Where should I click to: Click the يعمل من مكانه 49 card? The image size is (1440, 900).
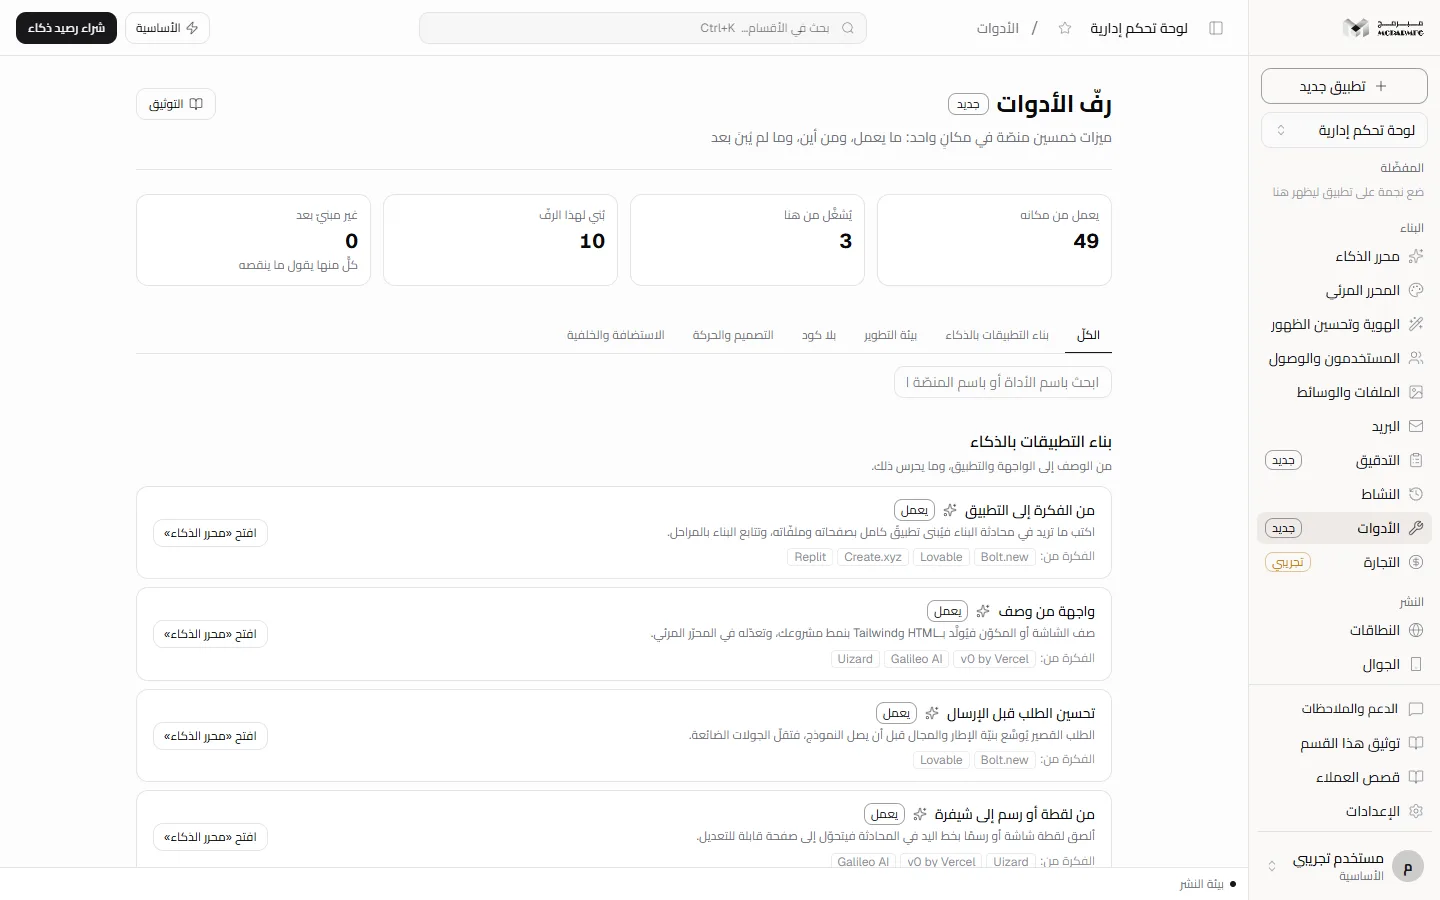(x=994, y=240)
